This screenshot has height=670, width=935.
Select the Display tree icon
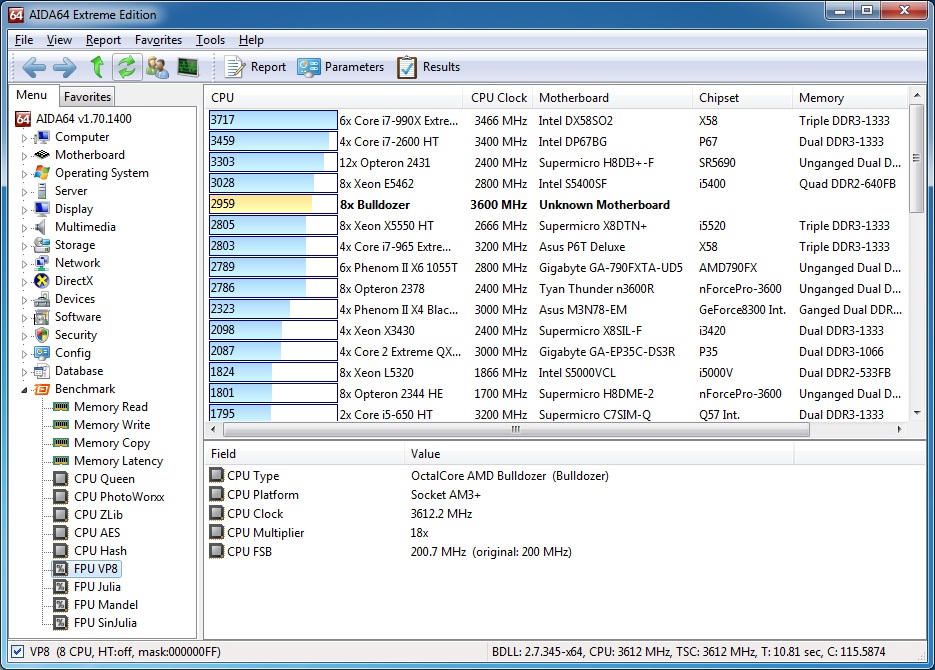tap(42, 209)
